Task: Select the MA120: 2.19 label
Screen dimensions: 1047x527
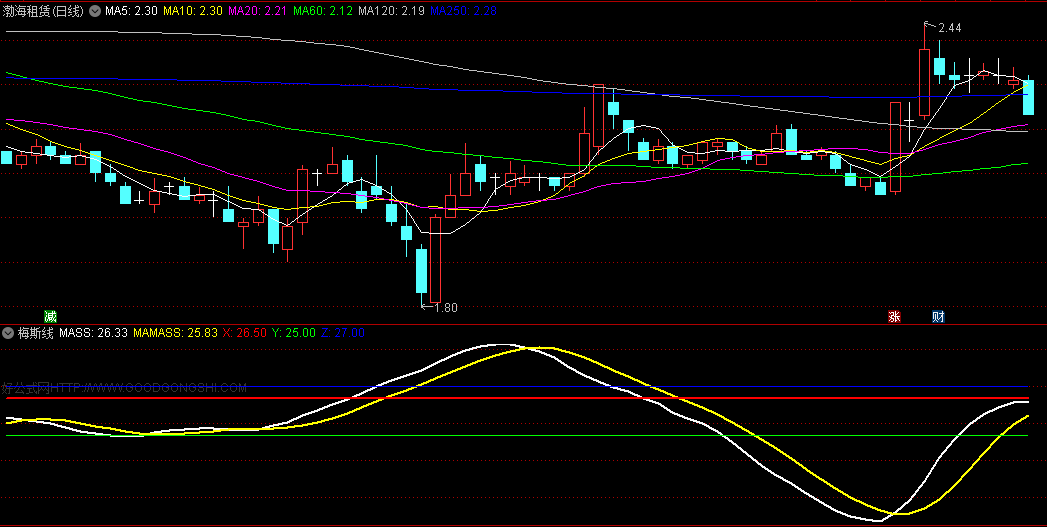Action: tap(391, 11)
